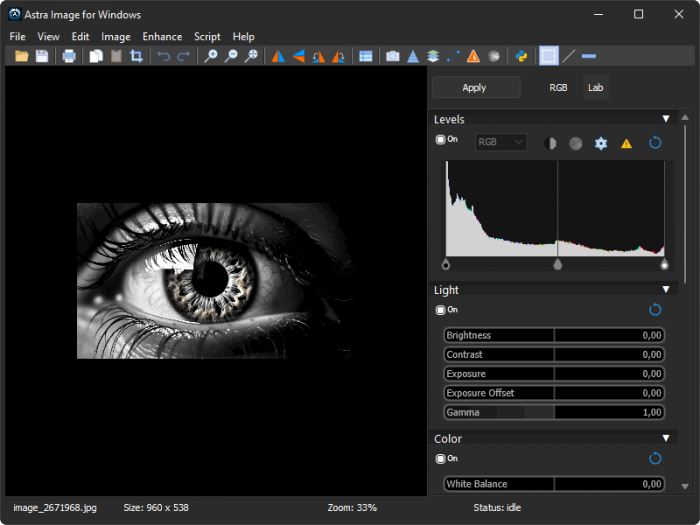
Task: Click the Python script icon
Action: pyautogui.click(x=521, y=56)
